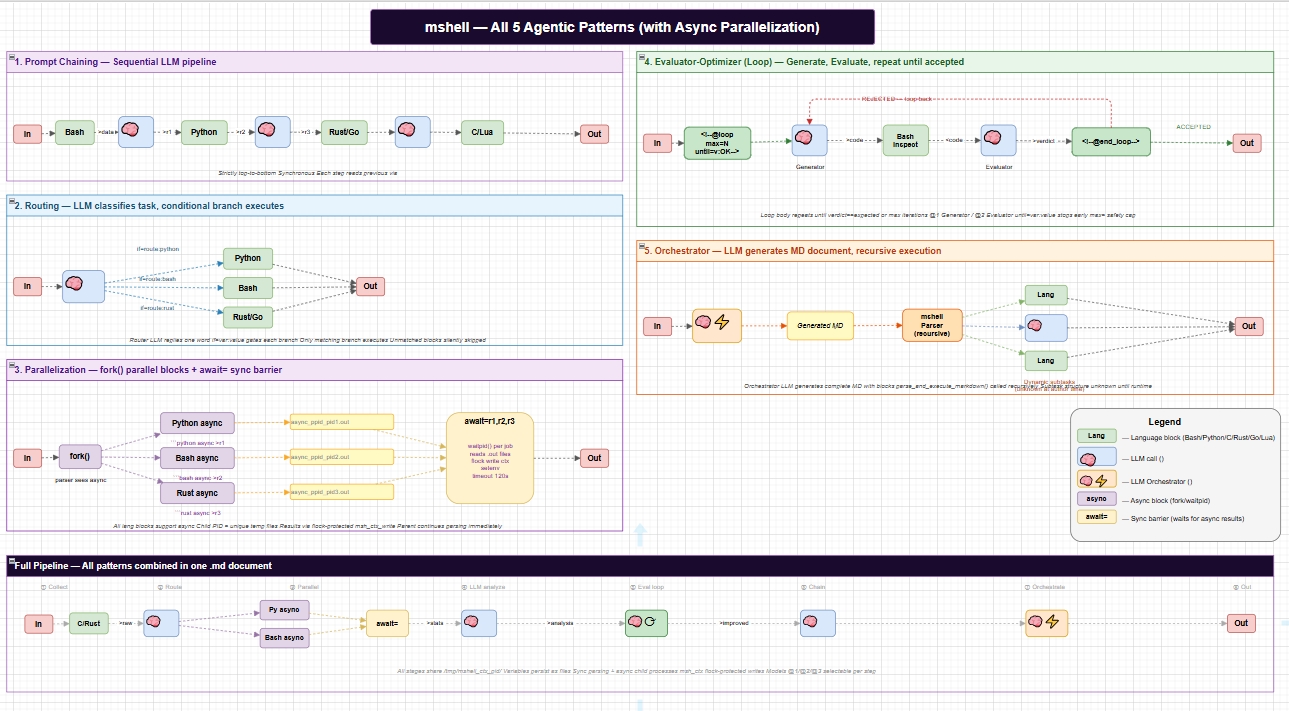1289x711 pixels.
Task: Click the brain LLM icon after the Bash stage
Action: point(135,131)
